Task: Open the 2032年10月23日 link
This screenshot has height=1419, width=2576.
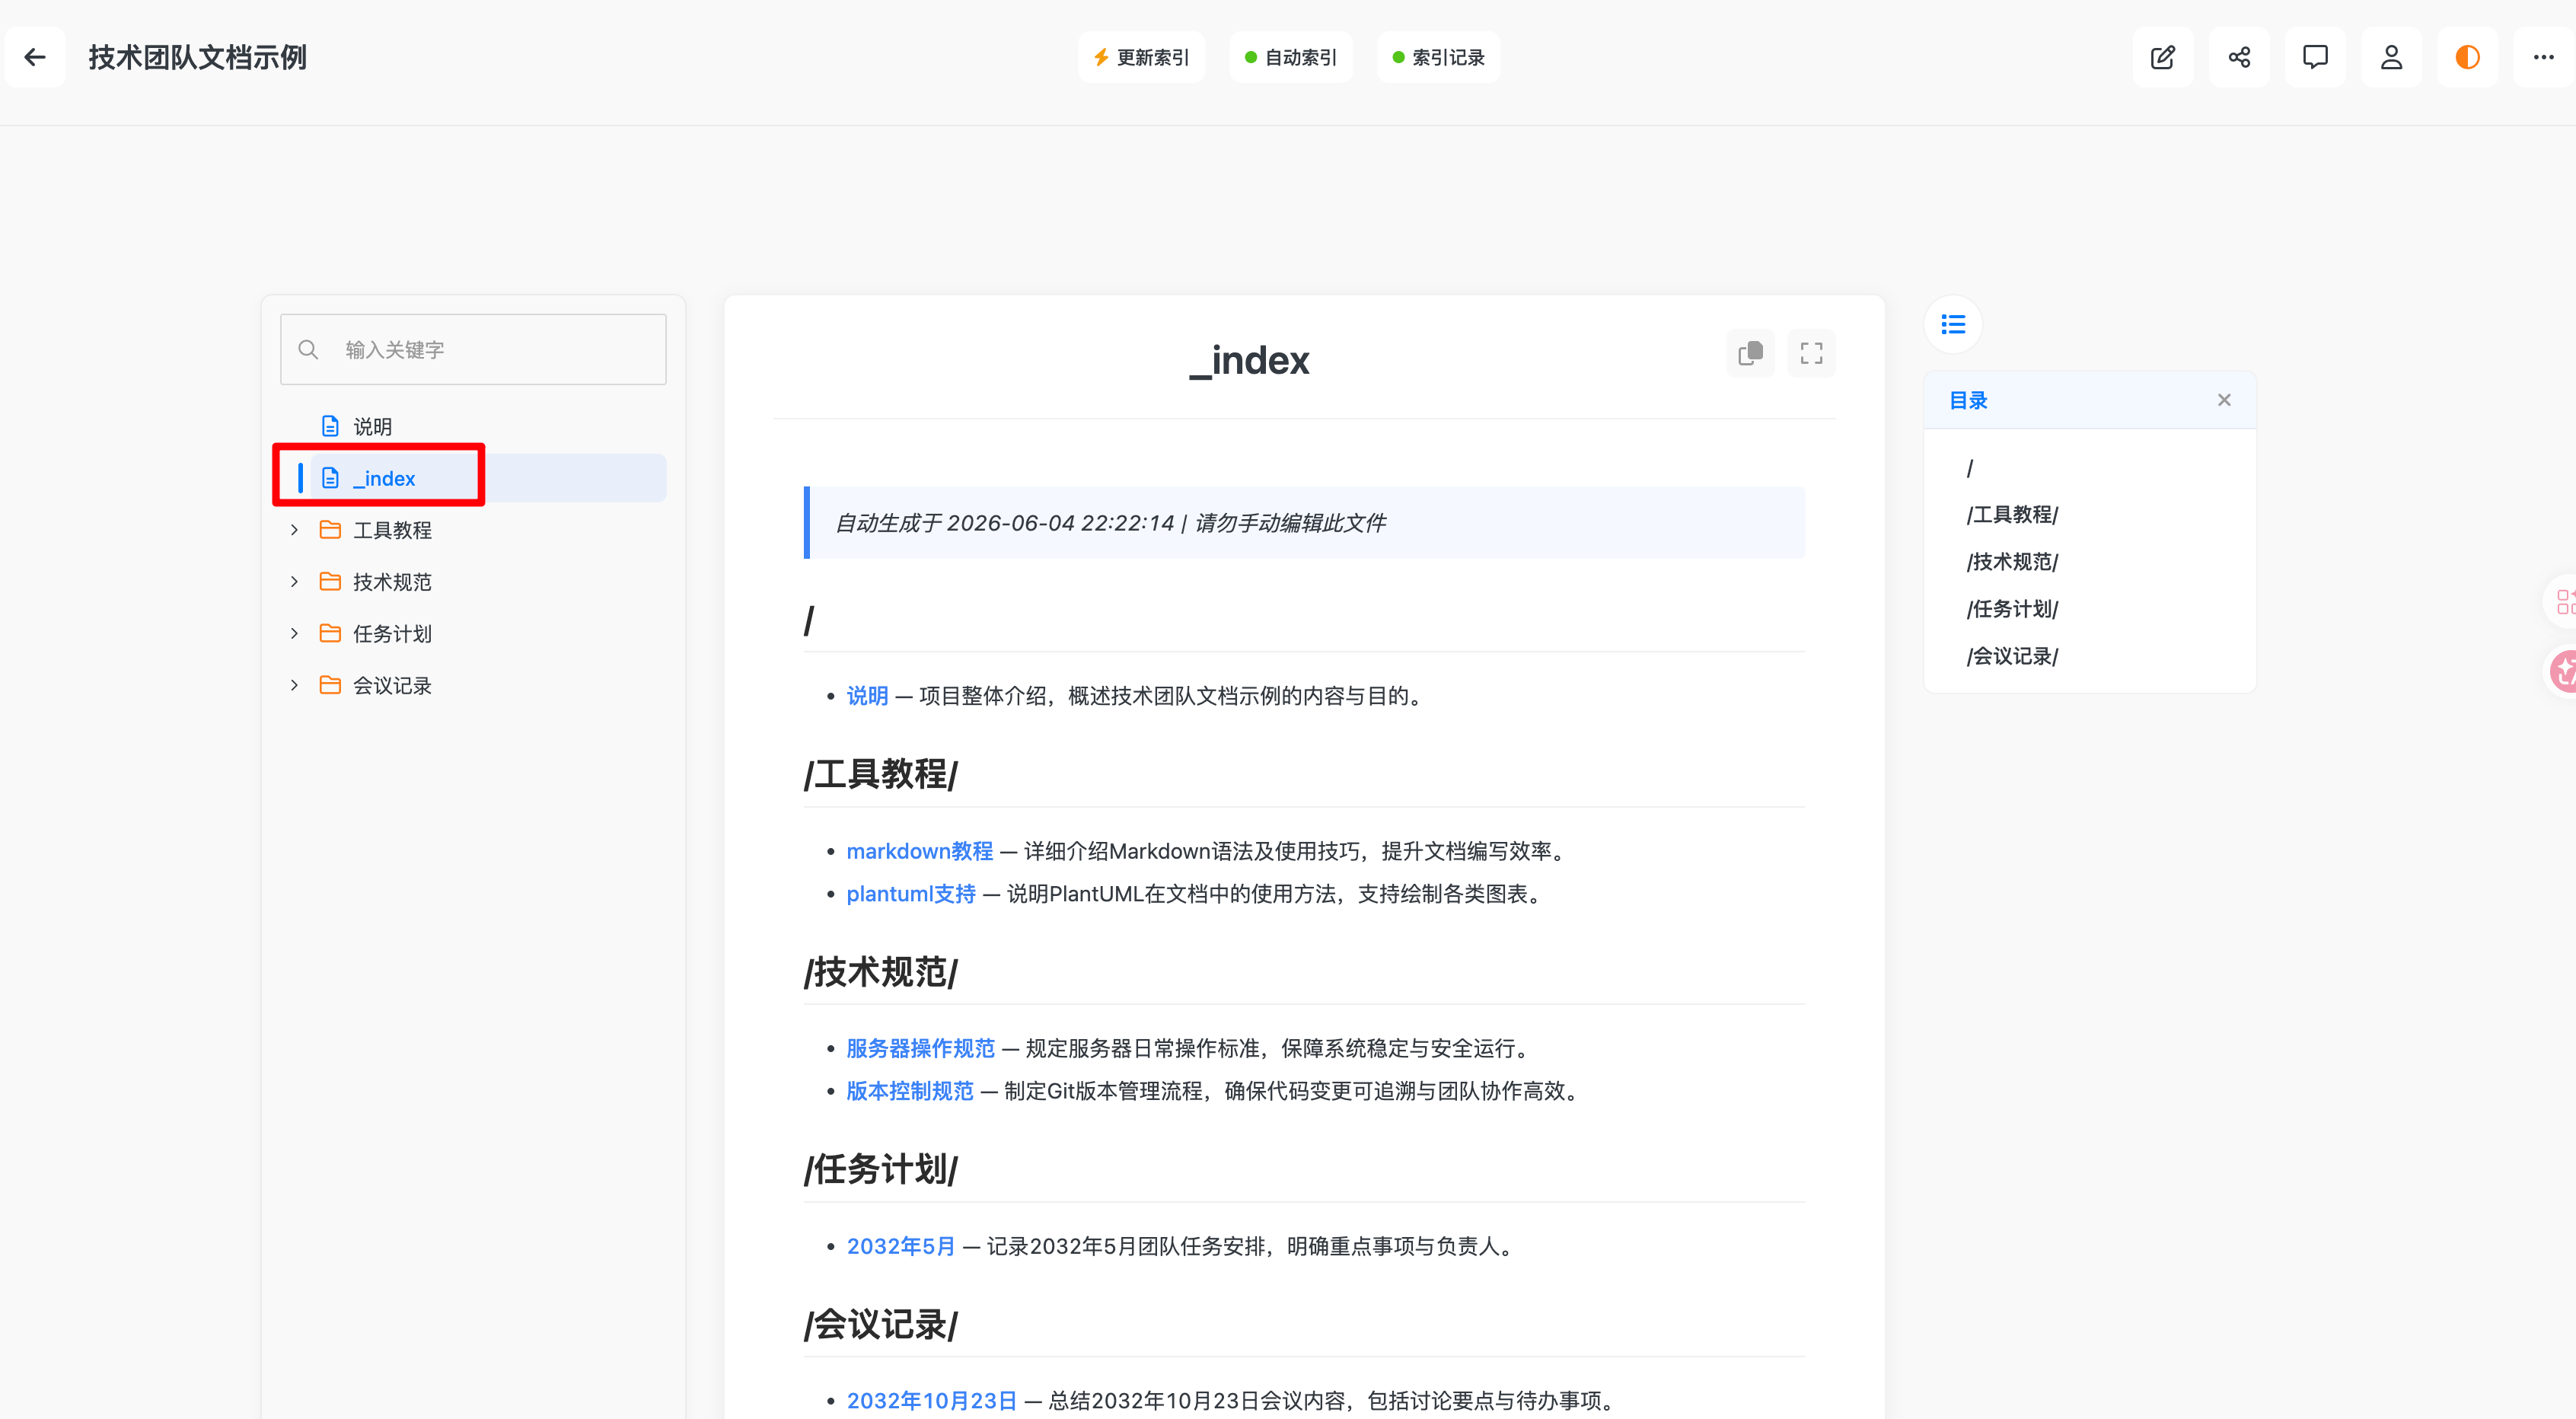Action: (932, 1401)
